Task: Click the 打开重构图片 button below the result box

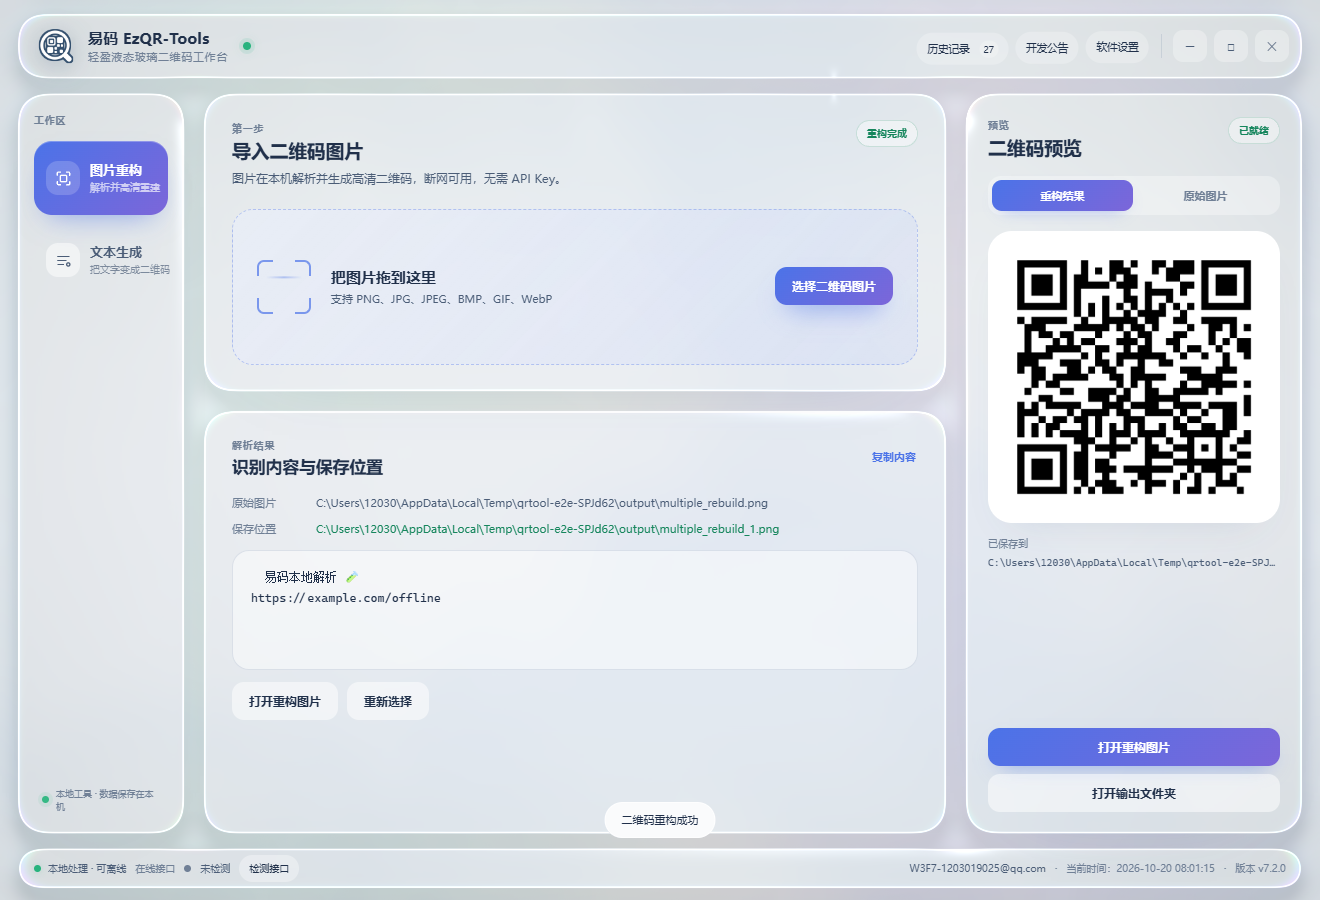Action: 285,702
